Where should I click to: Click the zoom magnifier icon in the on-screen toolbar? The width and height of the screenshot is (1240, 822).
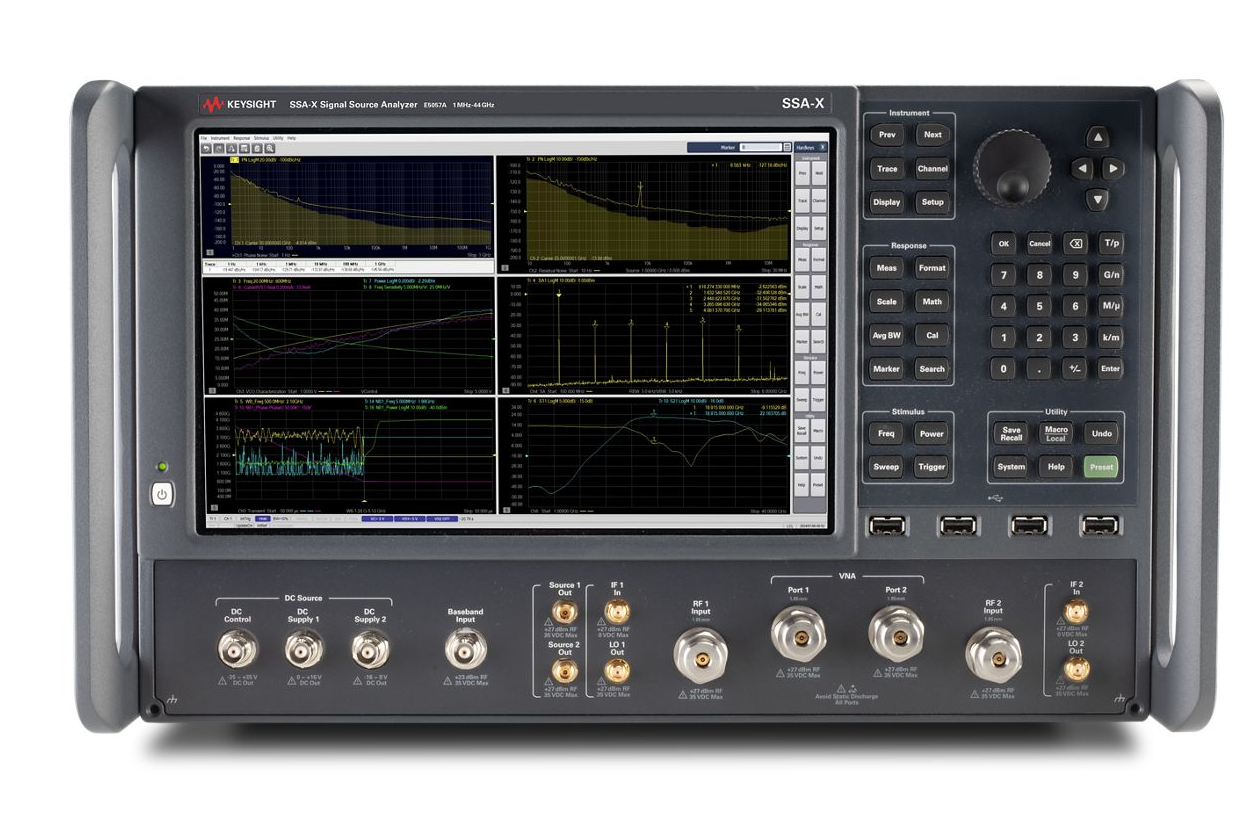point(270,148)
